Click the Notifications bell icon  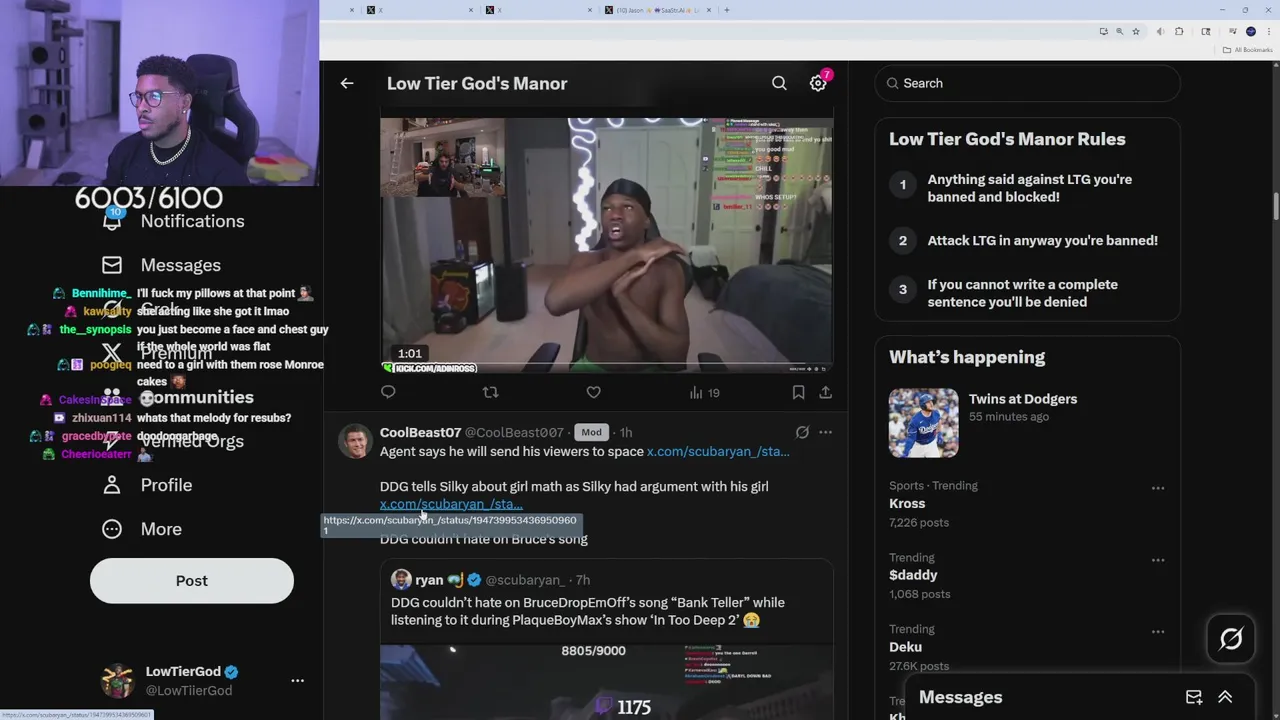point(112,220)
